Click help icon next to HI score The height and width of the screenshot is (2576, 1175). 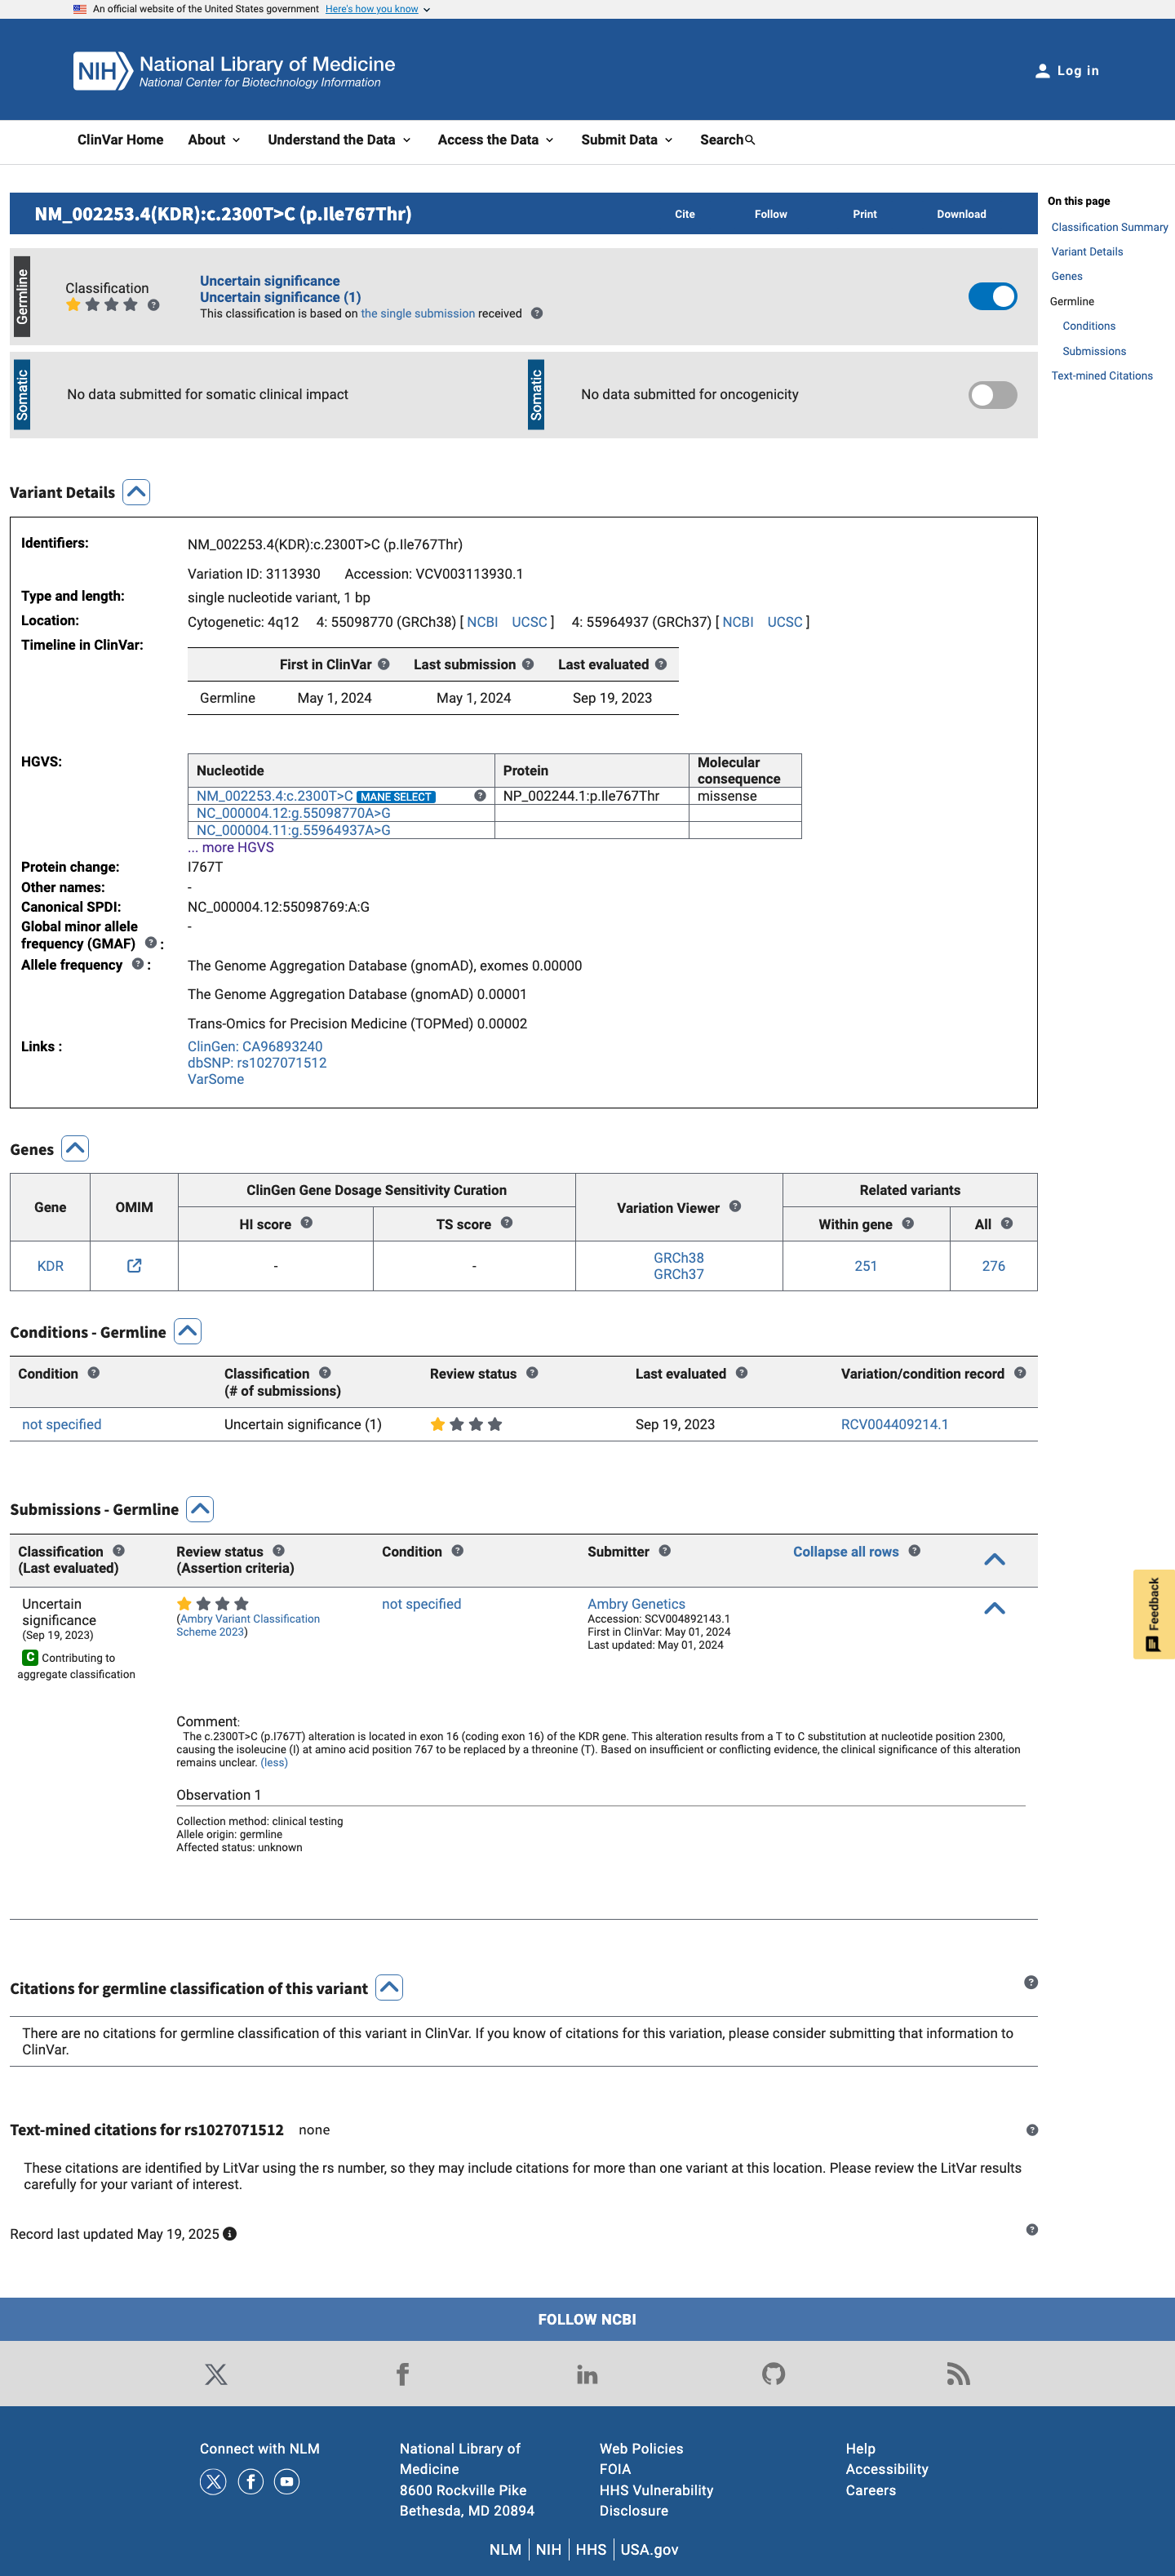pos(307,1222)
